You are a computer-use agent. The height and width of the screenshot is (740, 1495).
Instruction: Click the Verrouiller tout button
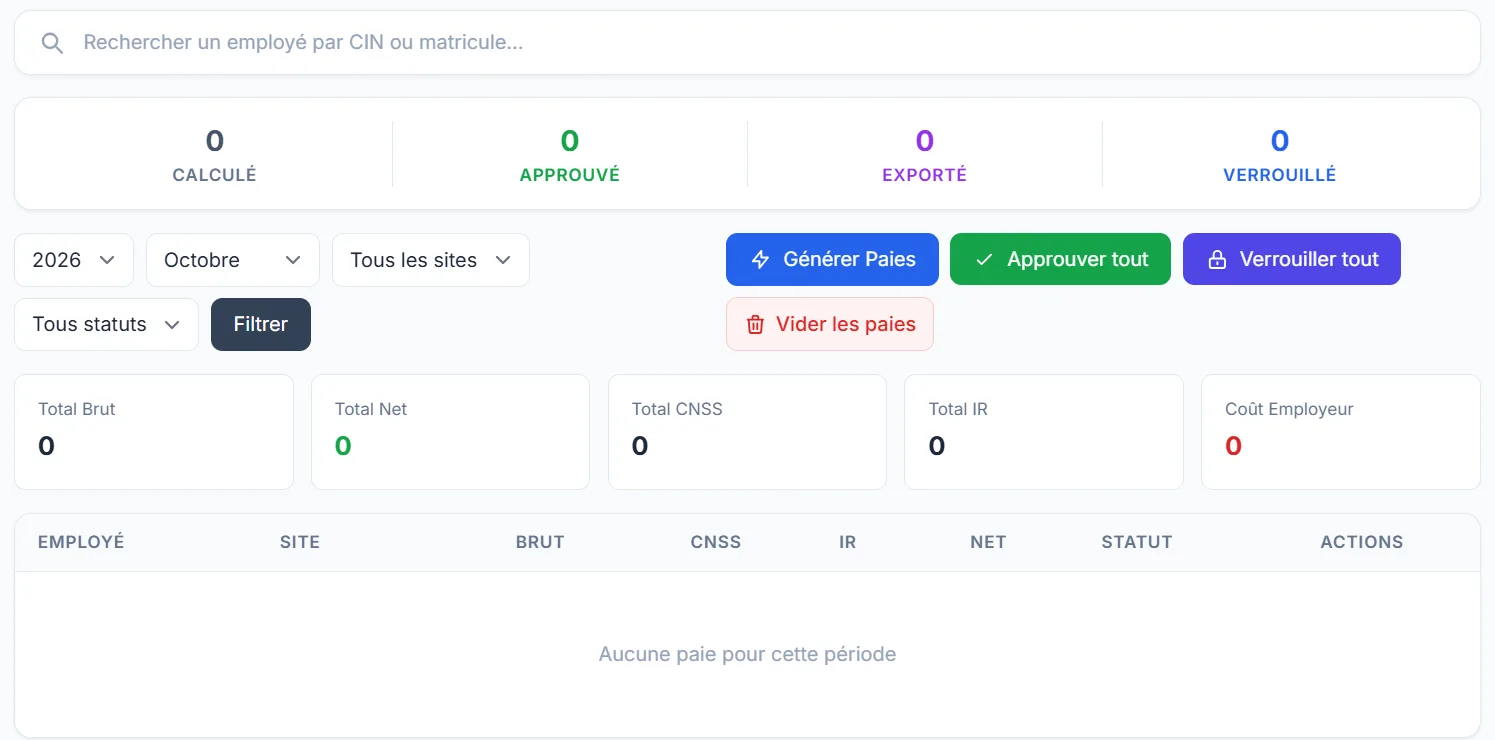pos(1292,260)
